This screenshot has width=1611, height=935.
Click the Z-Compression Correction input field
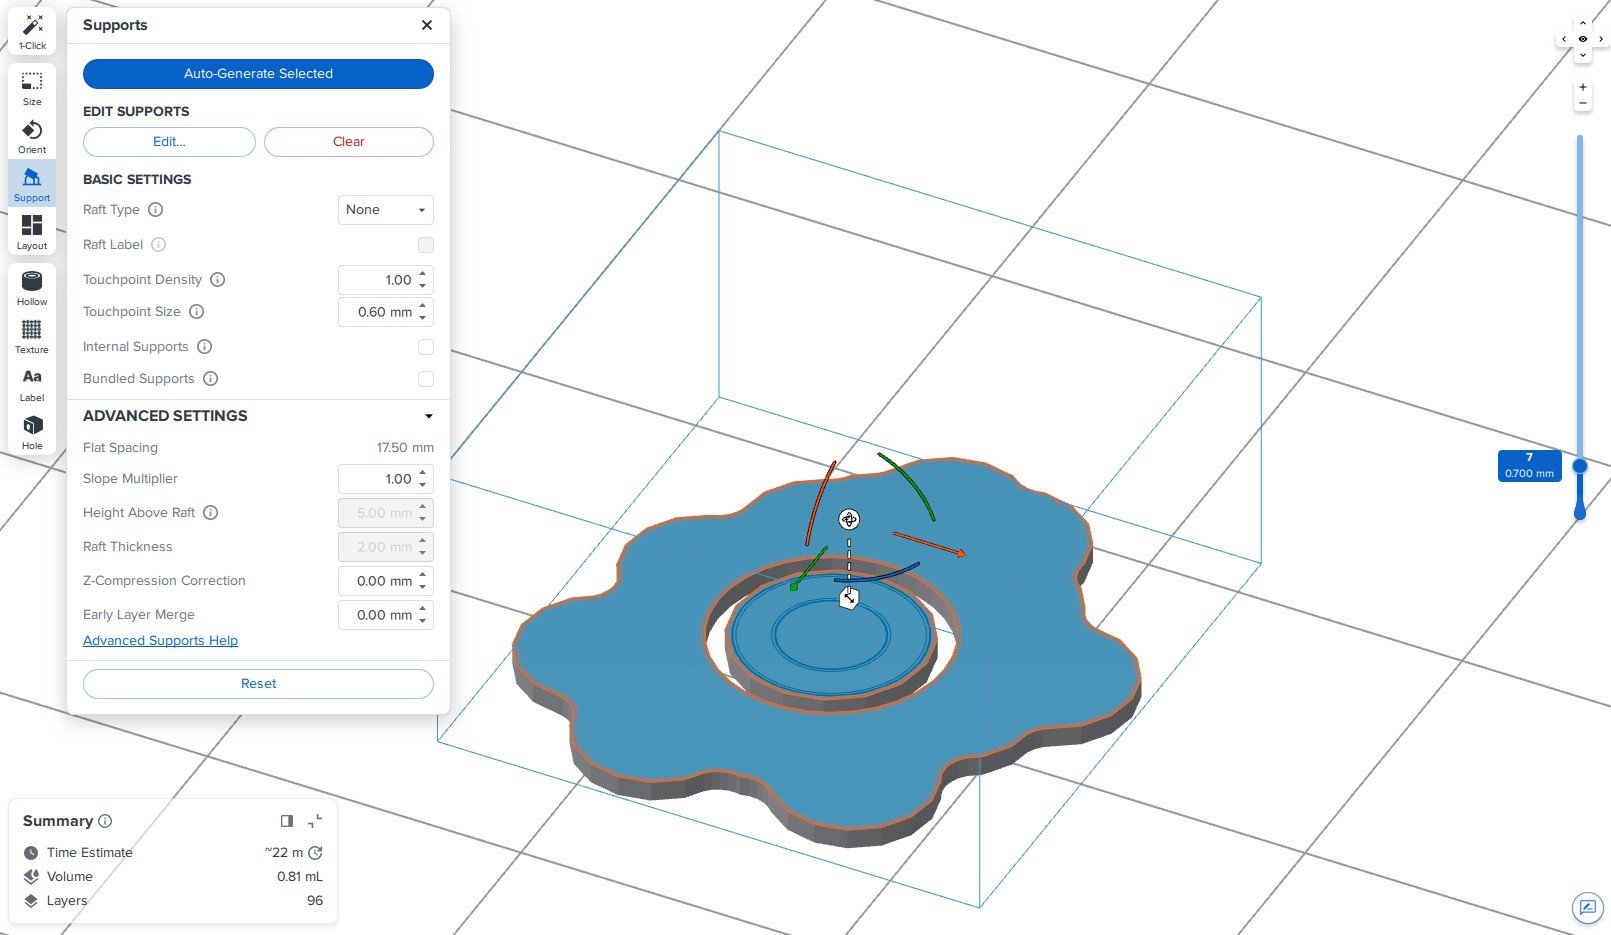pyautogui.click(x=386, y=581)
